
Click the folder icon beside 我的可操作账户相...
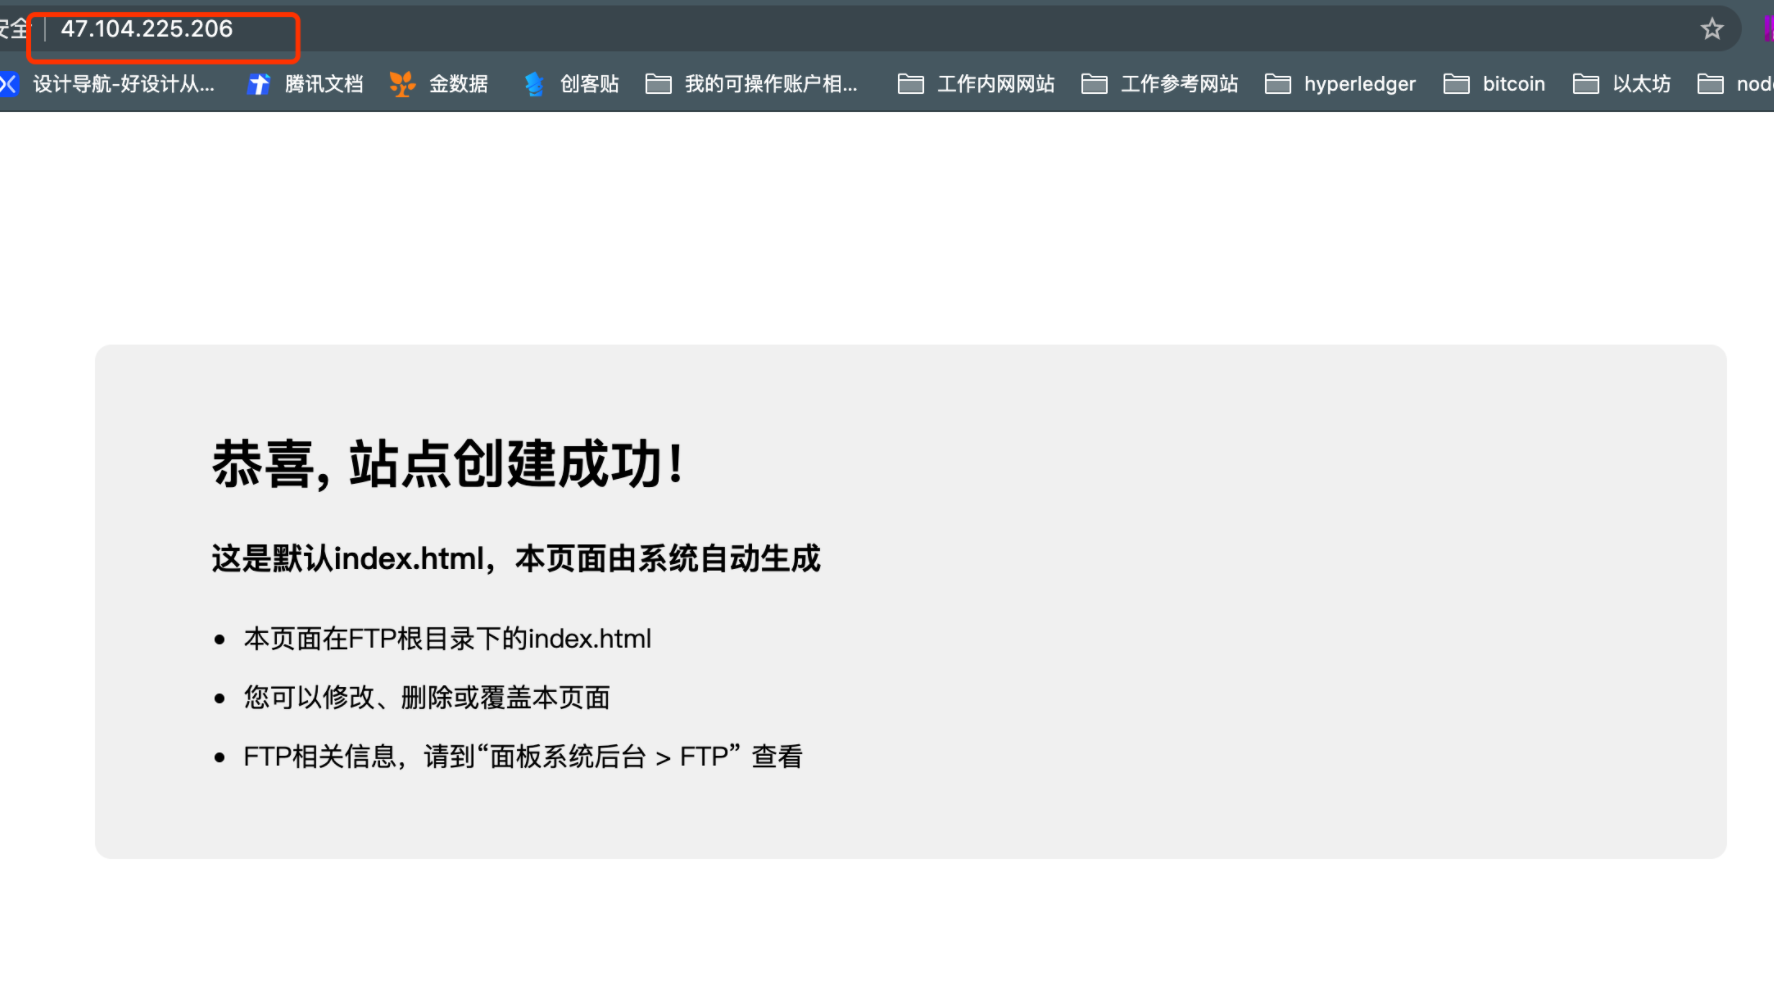click(658, 84)
